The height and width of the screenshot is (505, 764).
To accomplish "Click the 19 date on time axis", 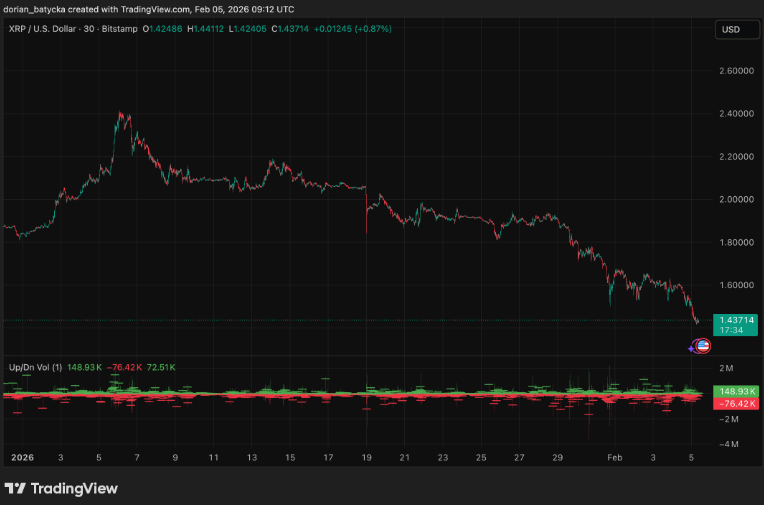I will [366, 457].
